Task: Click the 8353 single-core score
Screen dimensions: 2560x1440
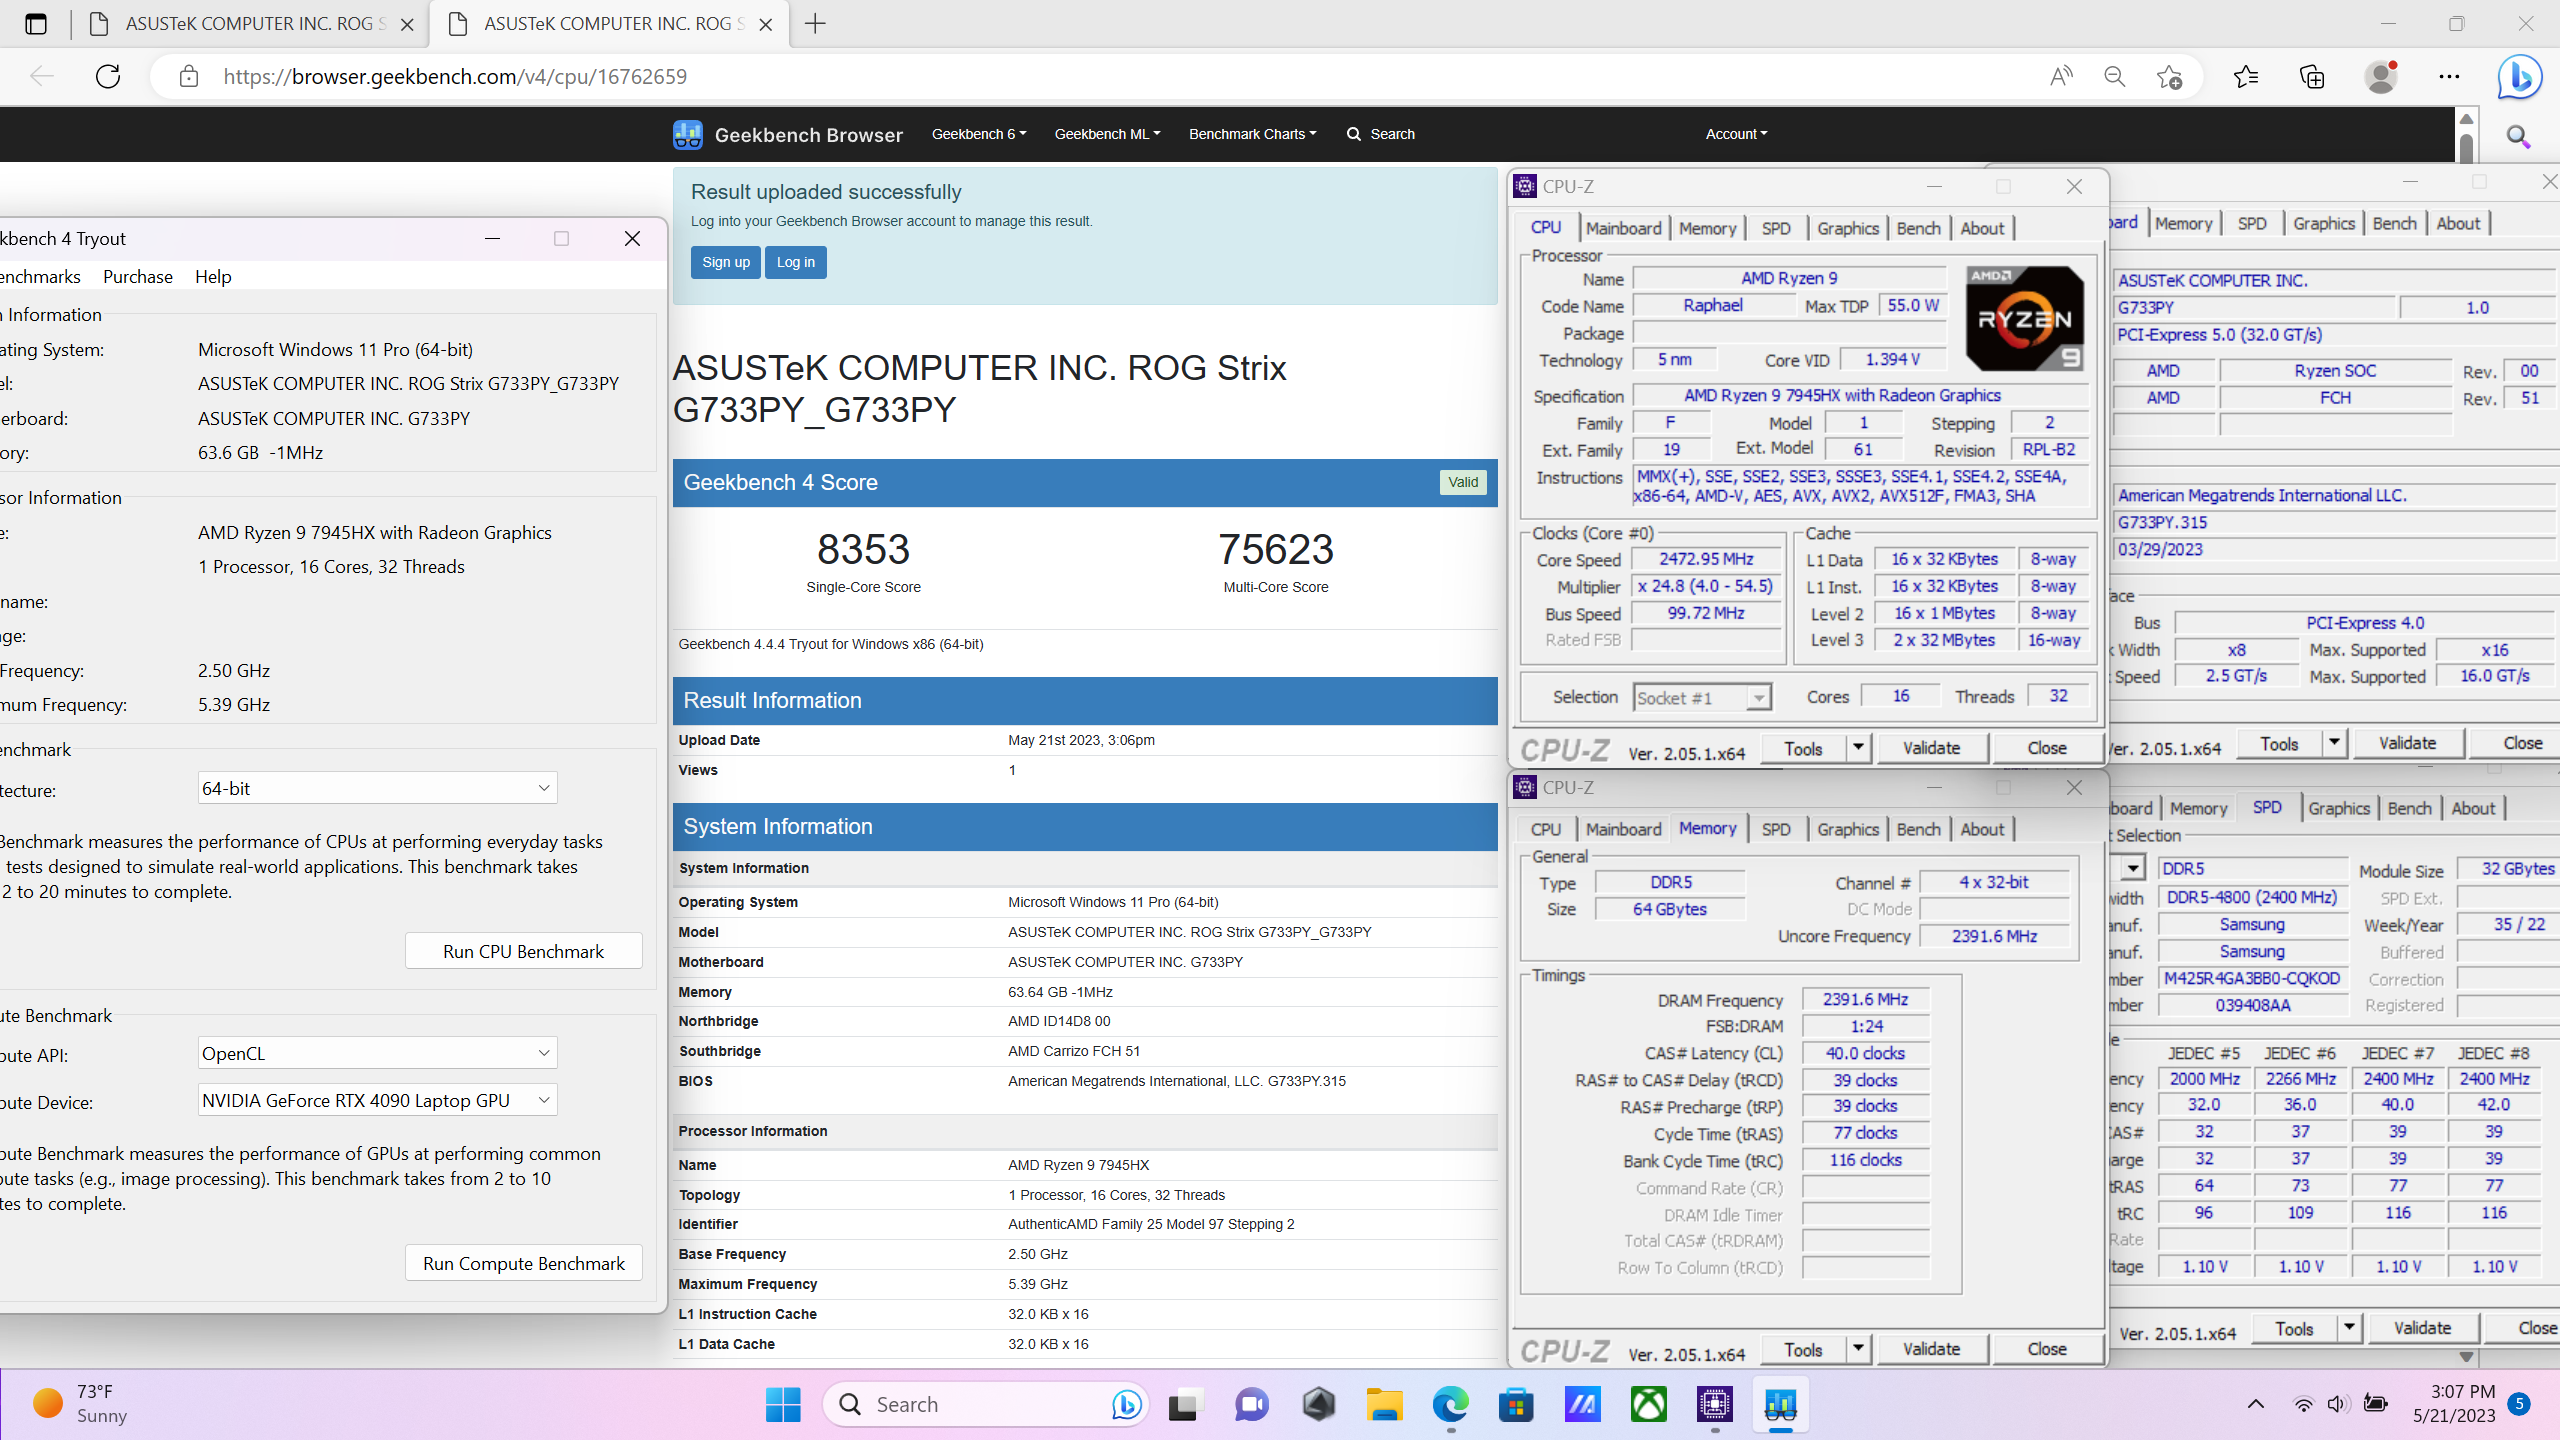Action: click(x=863, y=549)
